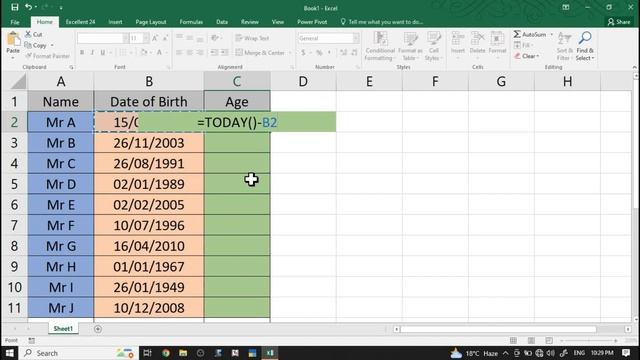The image size is (640, 360).
Task: Click the Undo arrow icon
Action: 28,7
